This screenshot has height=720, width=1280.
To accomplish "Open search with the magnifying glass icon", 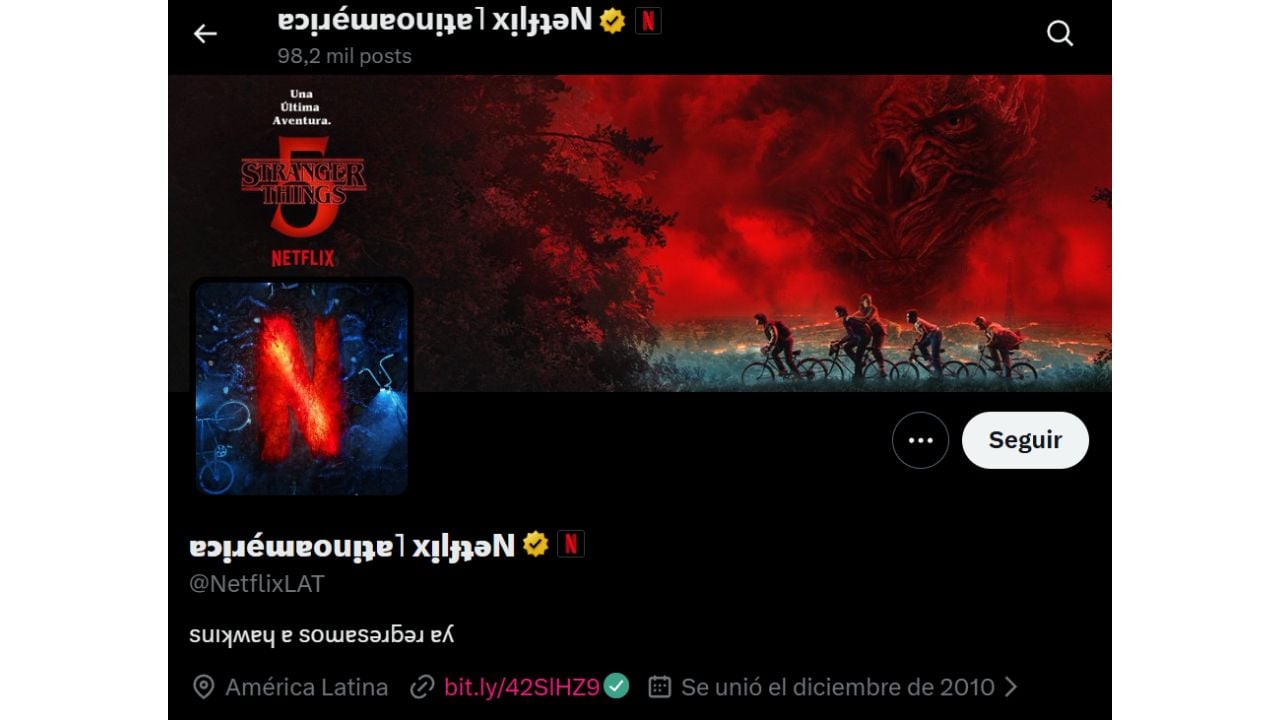I will click(1060, 34).
